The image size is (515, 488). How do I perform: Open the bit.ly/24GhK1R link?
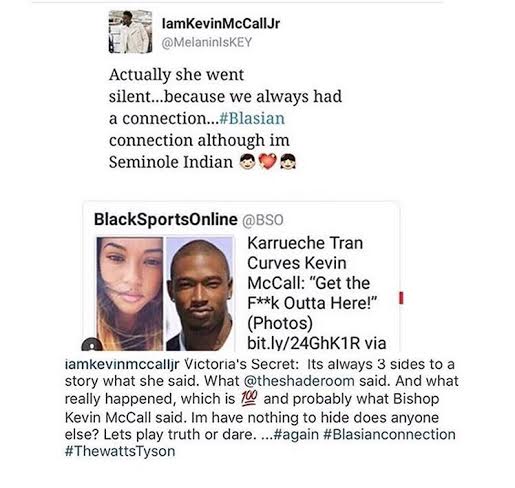(303, 343)
